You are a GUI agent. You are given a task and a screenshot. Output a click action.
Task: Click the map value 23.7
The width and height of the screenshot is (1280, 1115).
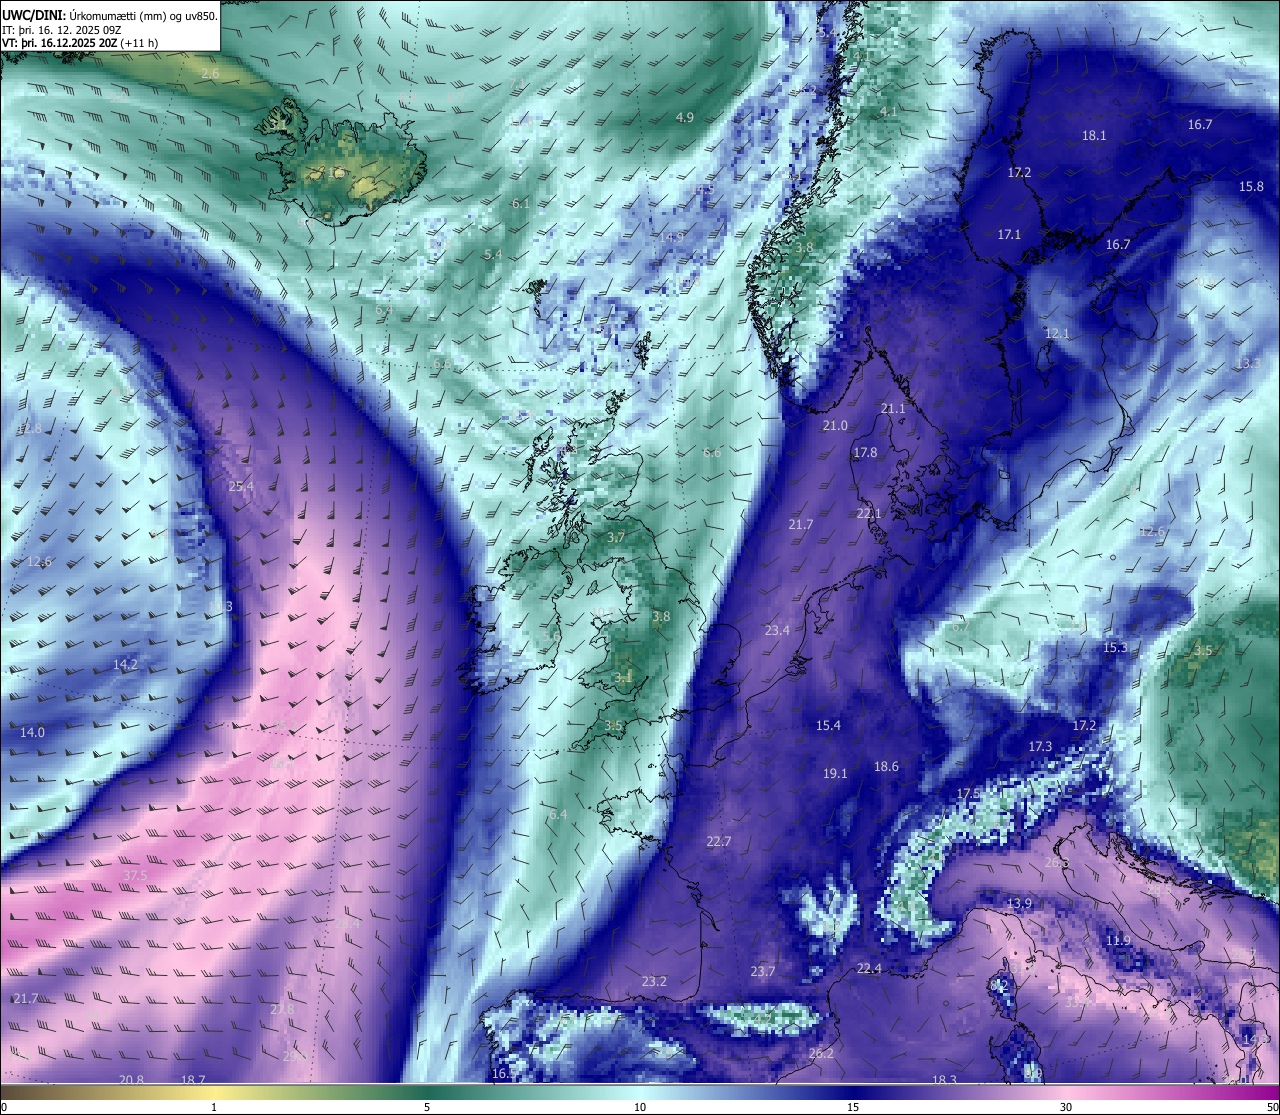click(x=763, y=972)
